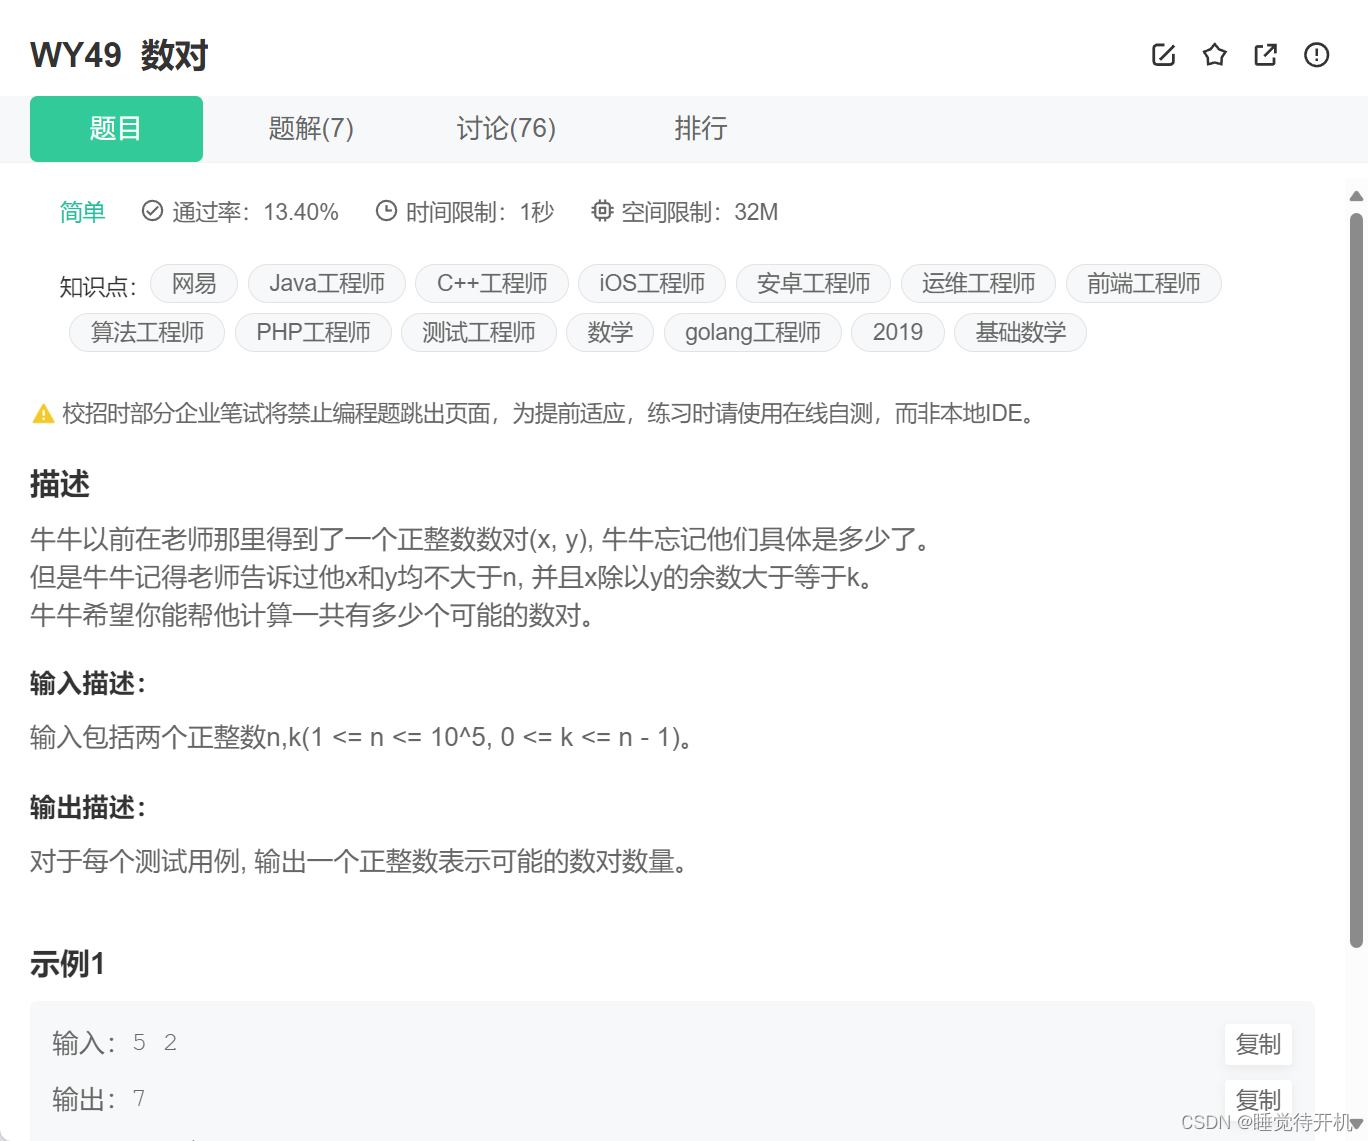This screenshot has width=1368, height=1141.
Task: Click the 安卓工程师 tag
Action: point(814,284)
